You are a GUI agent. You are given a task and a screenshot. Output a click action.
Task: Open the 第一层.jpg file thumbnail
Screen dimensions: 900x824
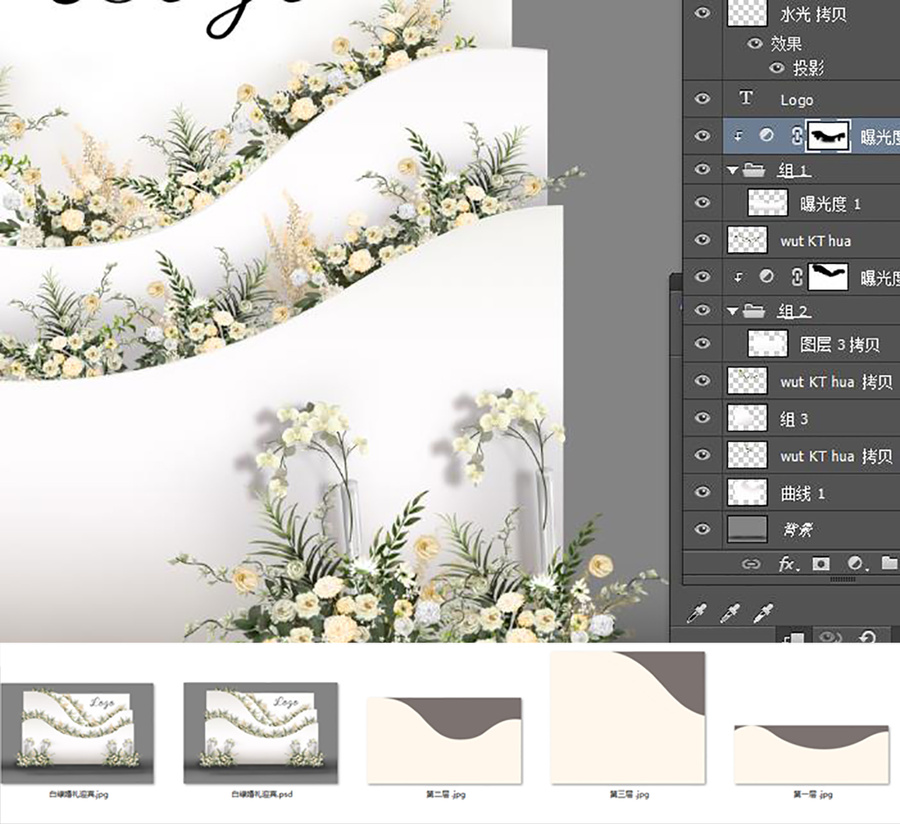(x=812, y=754)
